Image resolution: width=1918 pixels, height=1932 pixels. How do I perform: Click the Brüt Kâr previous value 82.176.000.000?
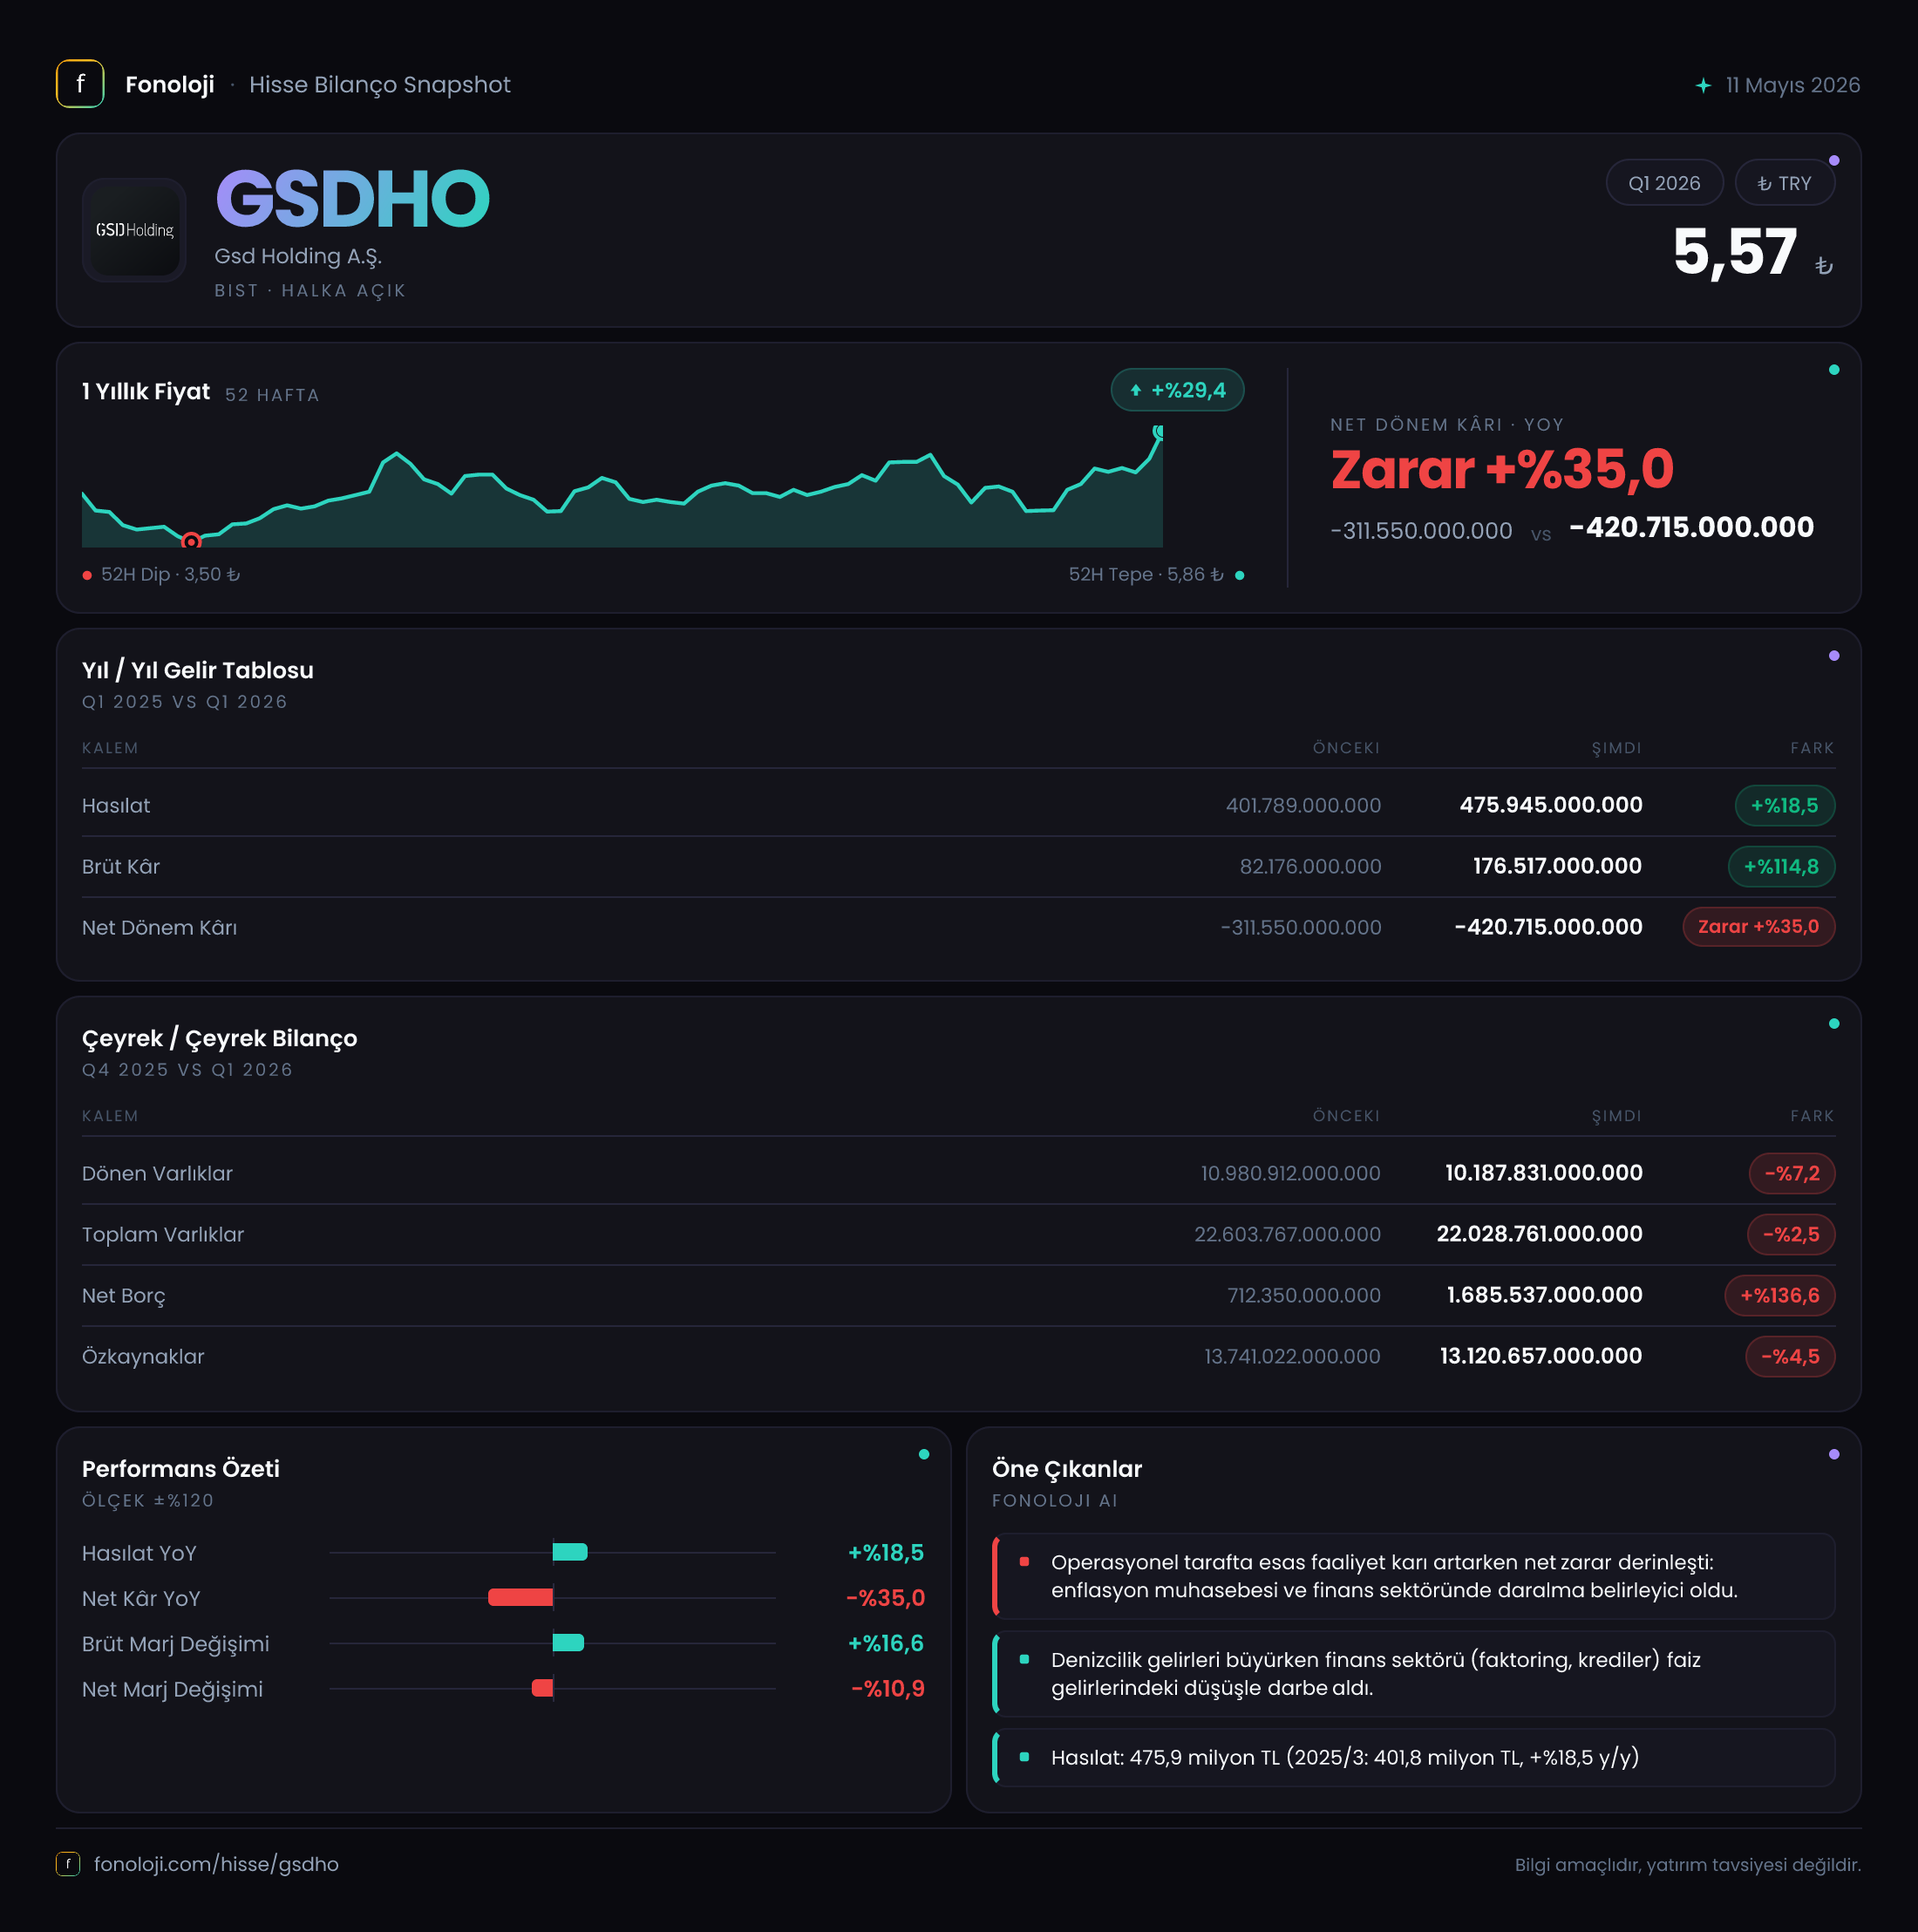tap(1310, 867)
